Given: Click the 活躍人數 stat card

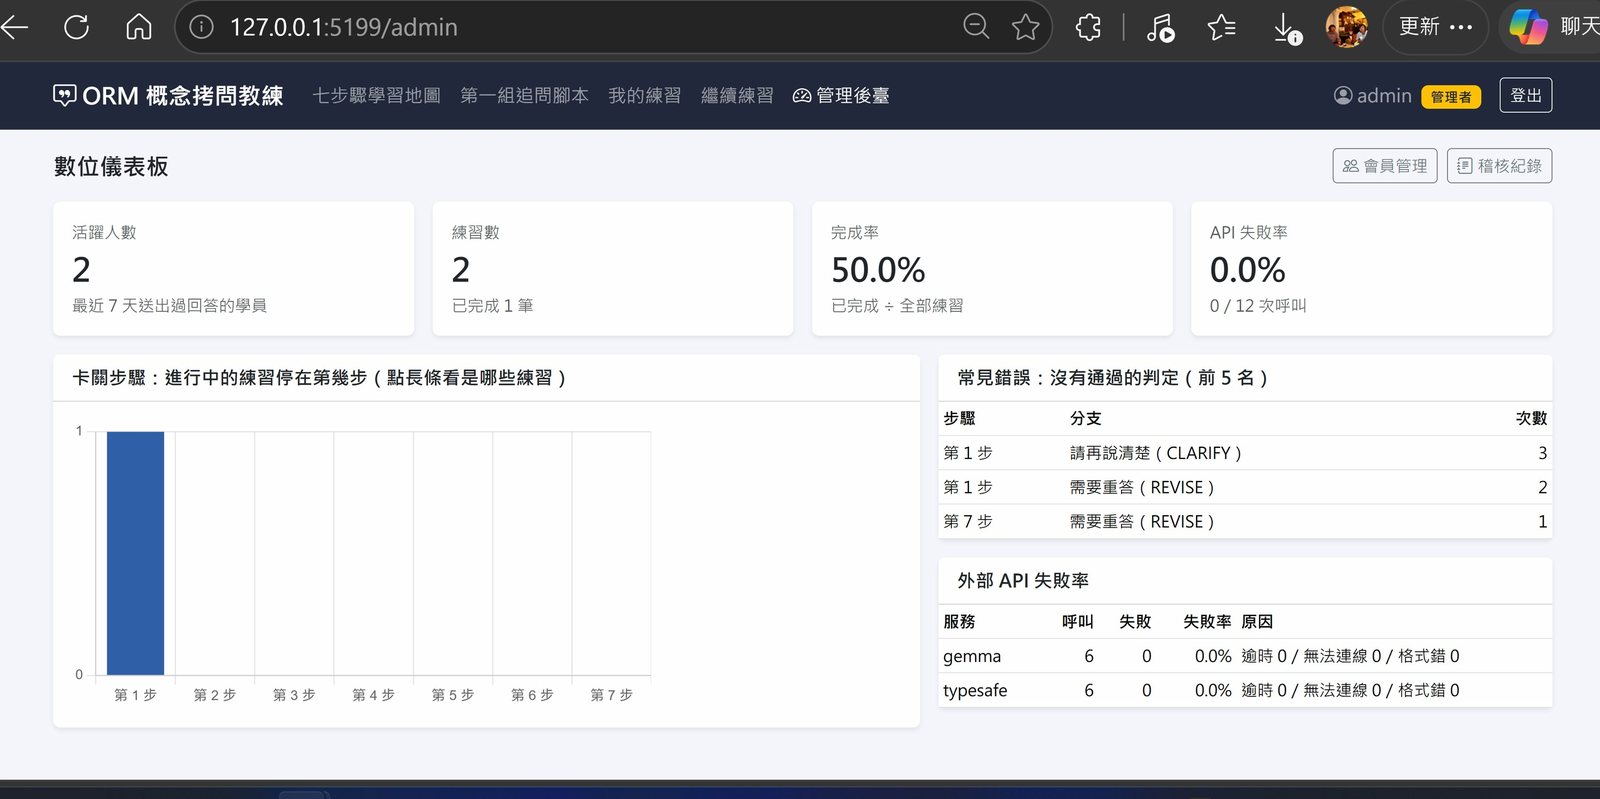Looking at the screenshot, I should point(233,269).
